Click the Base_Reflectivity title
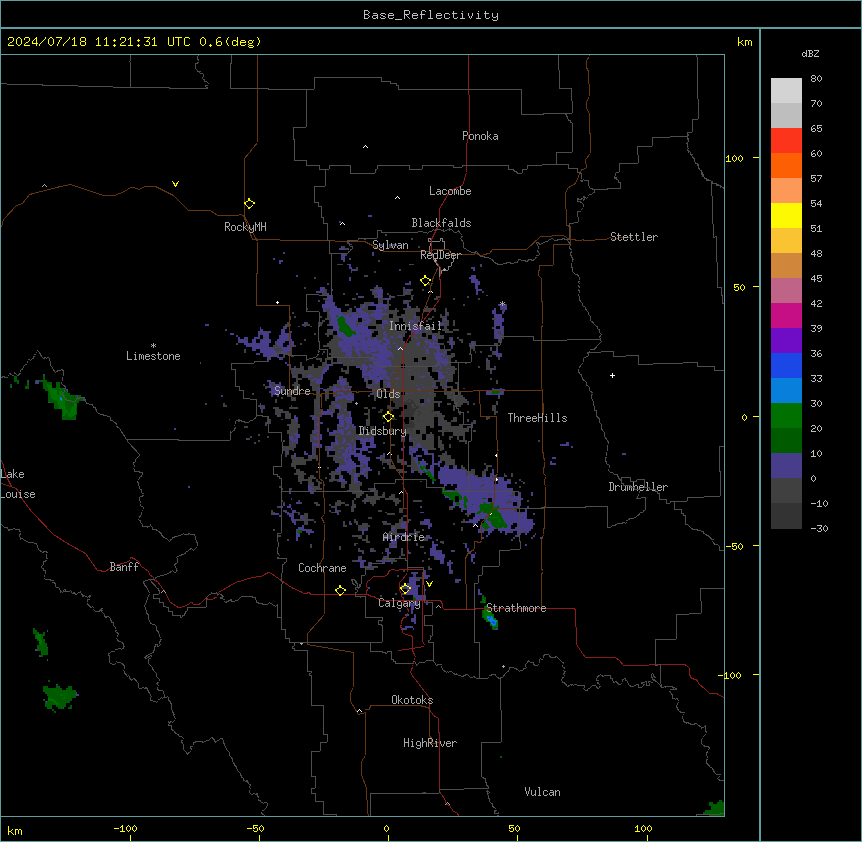 coord(431,15)
